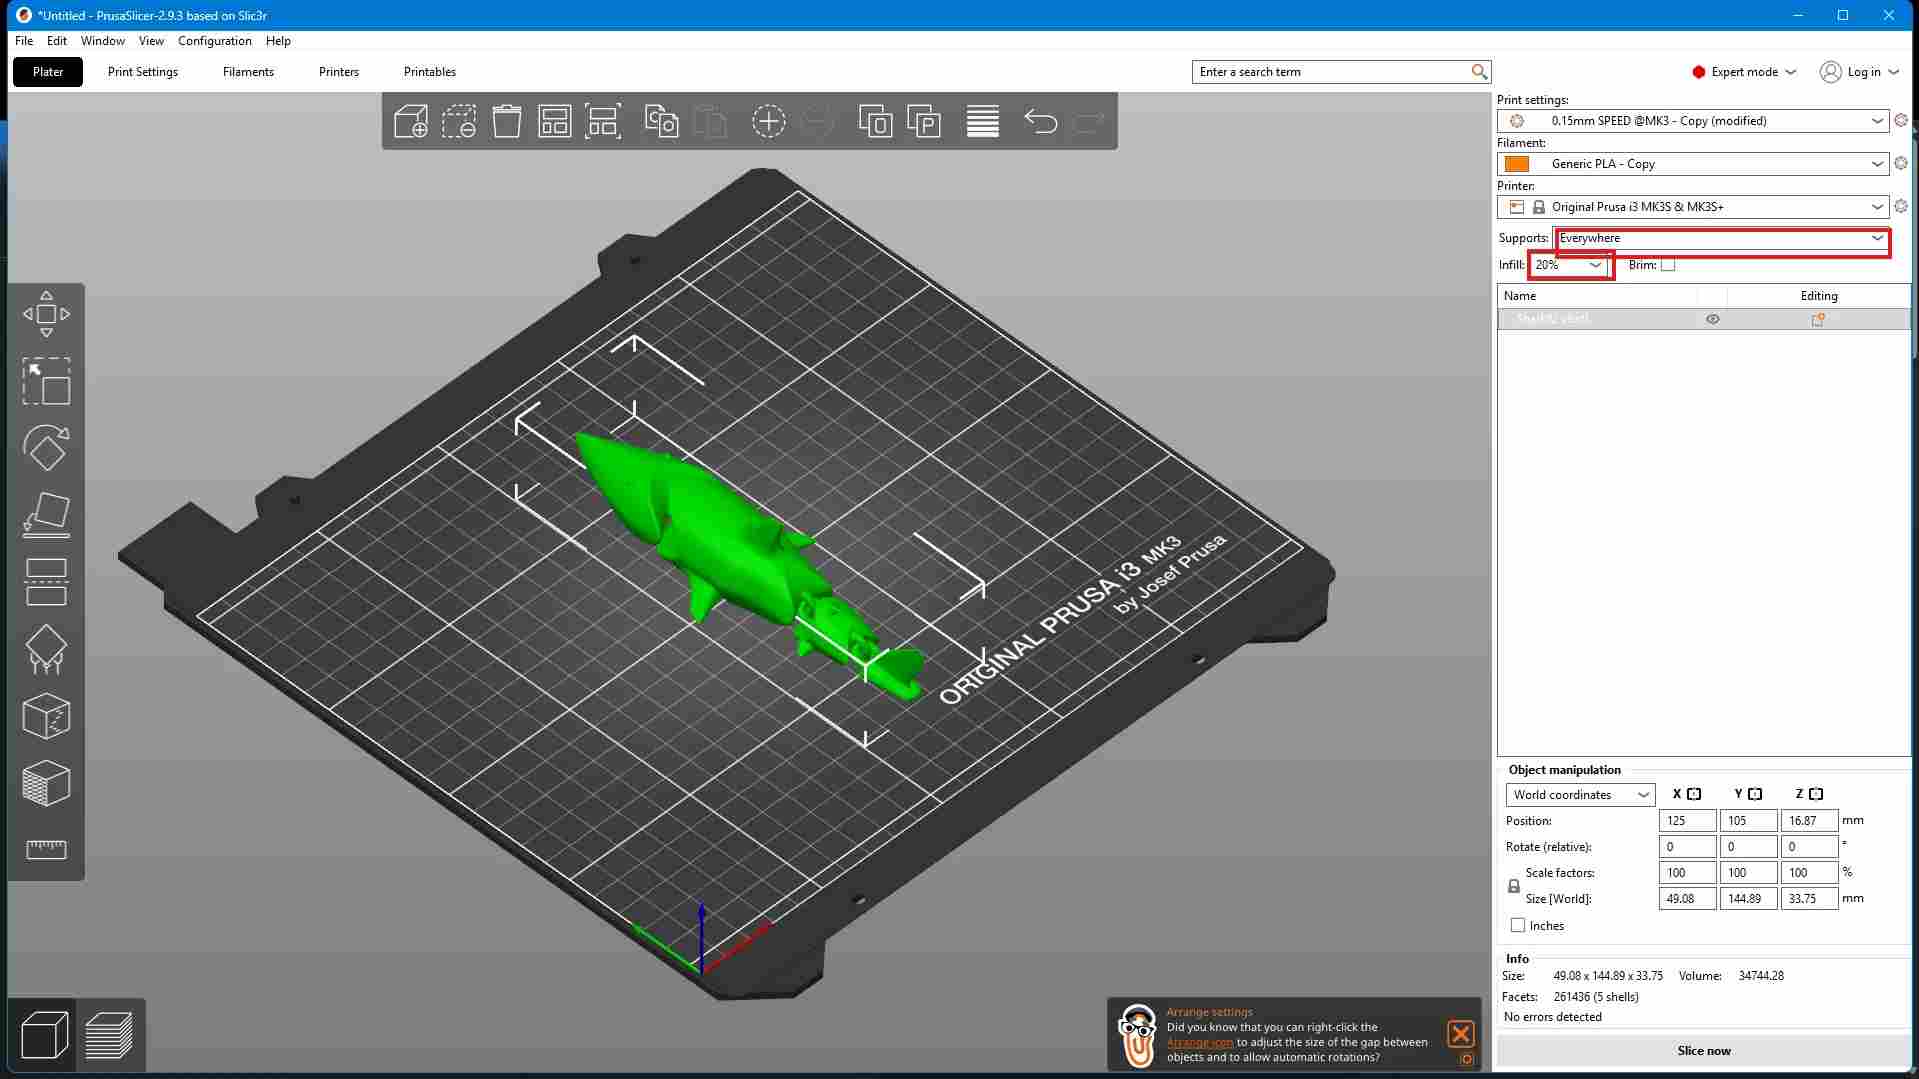Viewport: 1919px width, 1079px height.
Task: Click the Arrange selection toolbar icon
Action: [603, 122]
